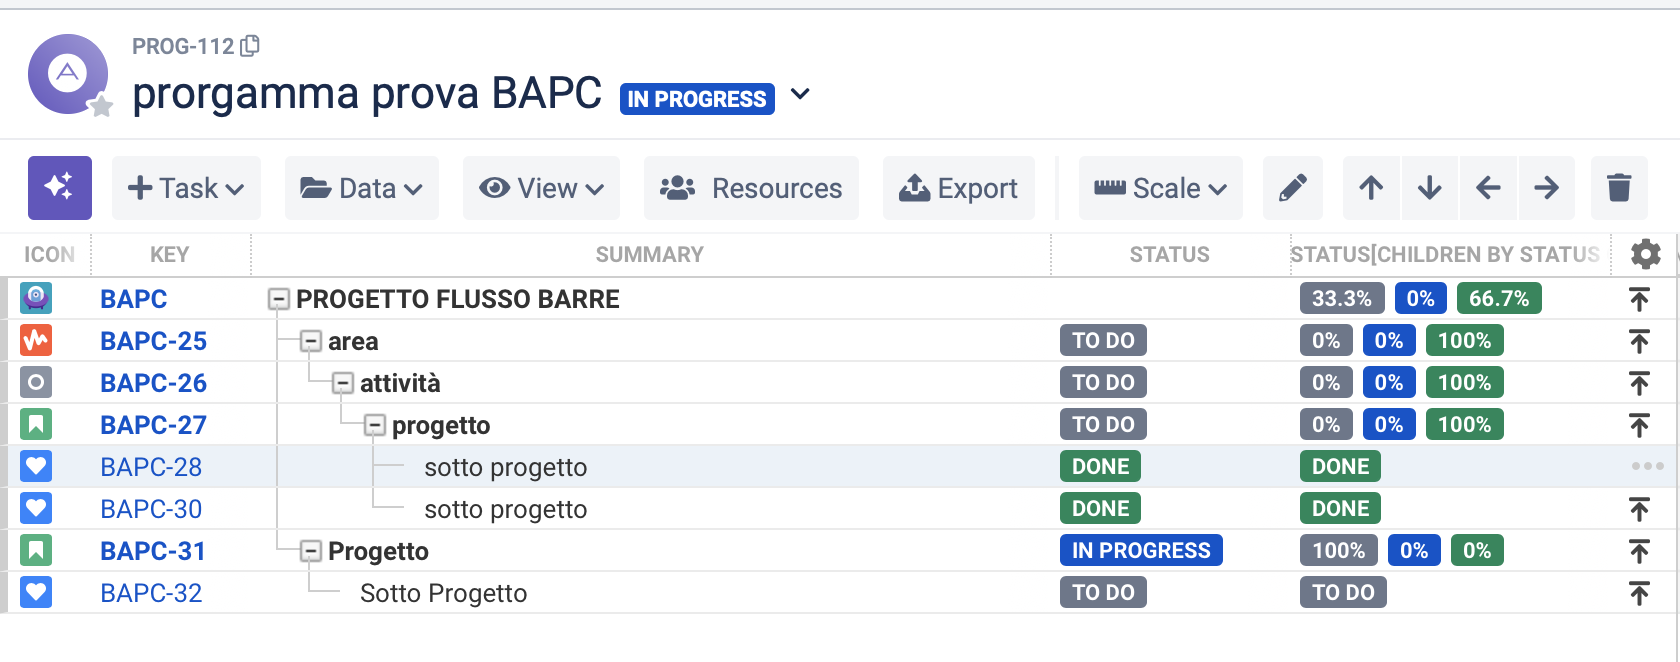The image size is (1680, 662).
Task: Collapse the Progetto BAPC-31 node
Action: (x=311, y=551)
